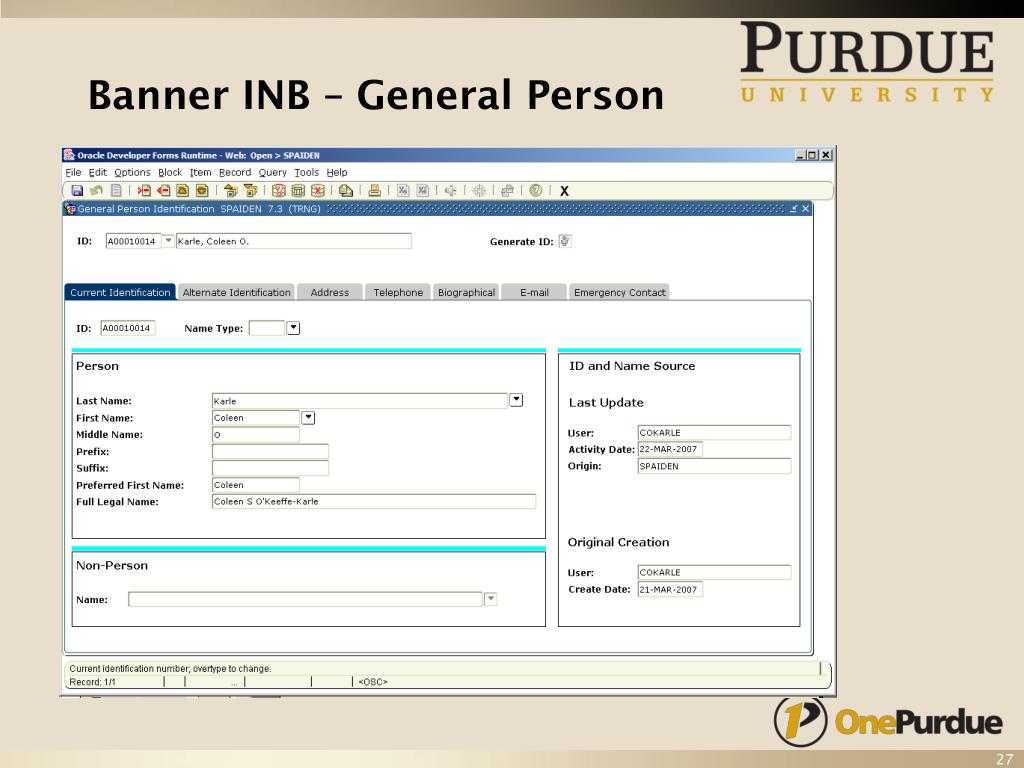Select the Current Identification tab
The image size is (1024, 768).
tap(120, 292)
